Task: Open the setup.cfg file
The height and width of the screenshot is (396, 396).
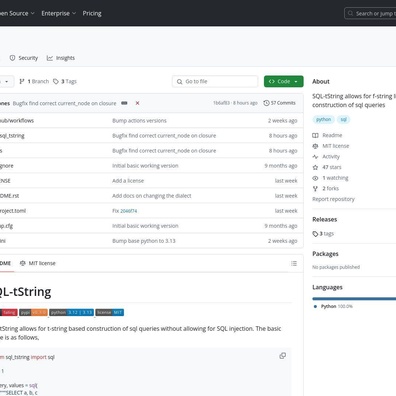Action: [6, 226]
